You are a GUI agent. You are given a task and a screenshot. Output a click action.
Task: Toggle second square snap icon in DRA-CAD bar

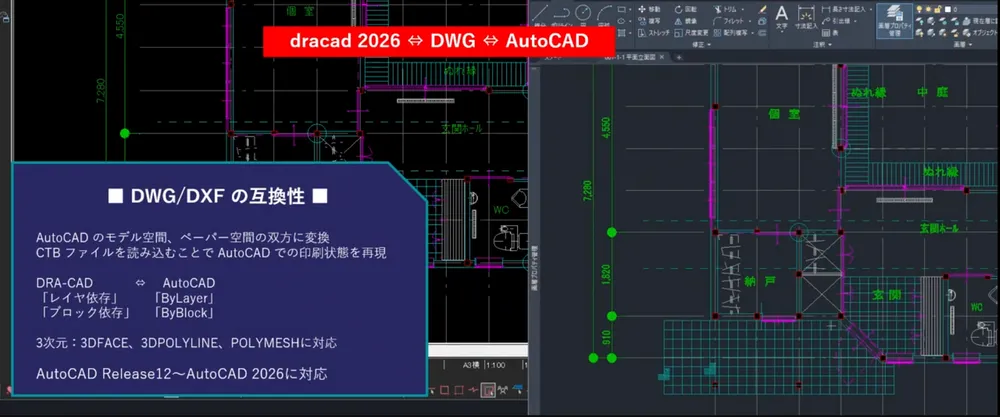point(459,390)
